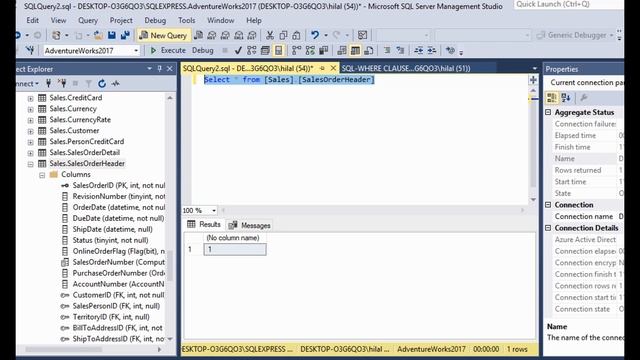640x360 pixels.
Task: Toggle Include Live Query Statistics icon
Action: click(x=310, y=51)
